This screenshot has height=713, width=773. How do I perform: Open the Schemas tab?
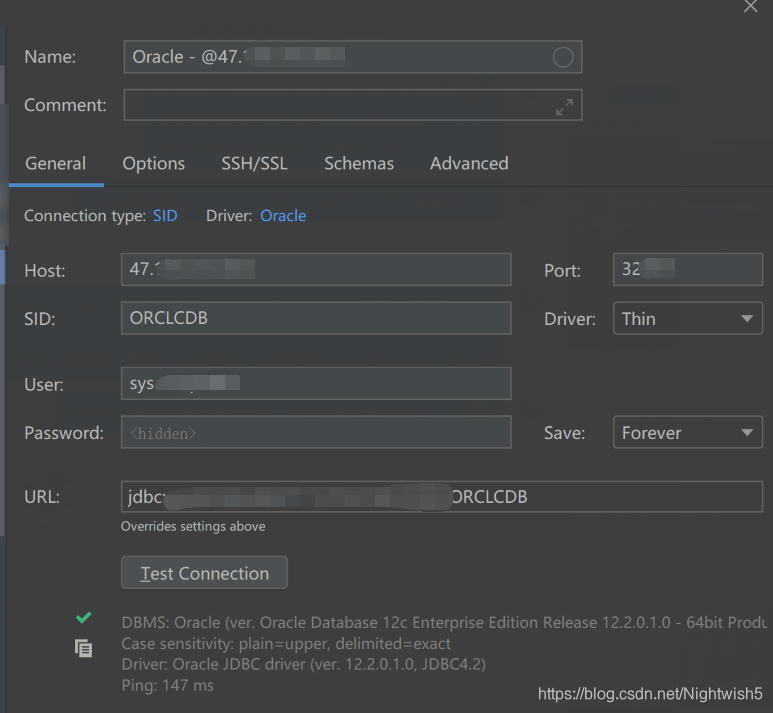pos(359,164)
